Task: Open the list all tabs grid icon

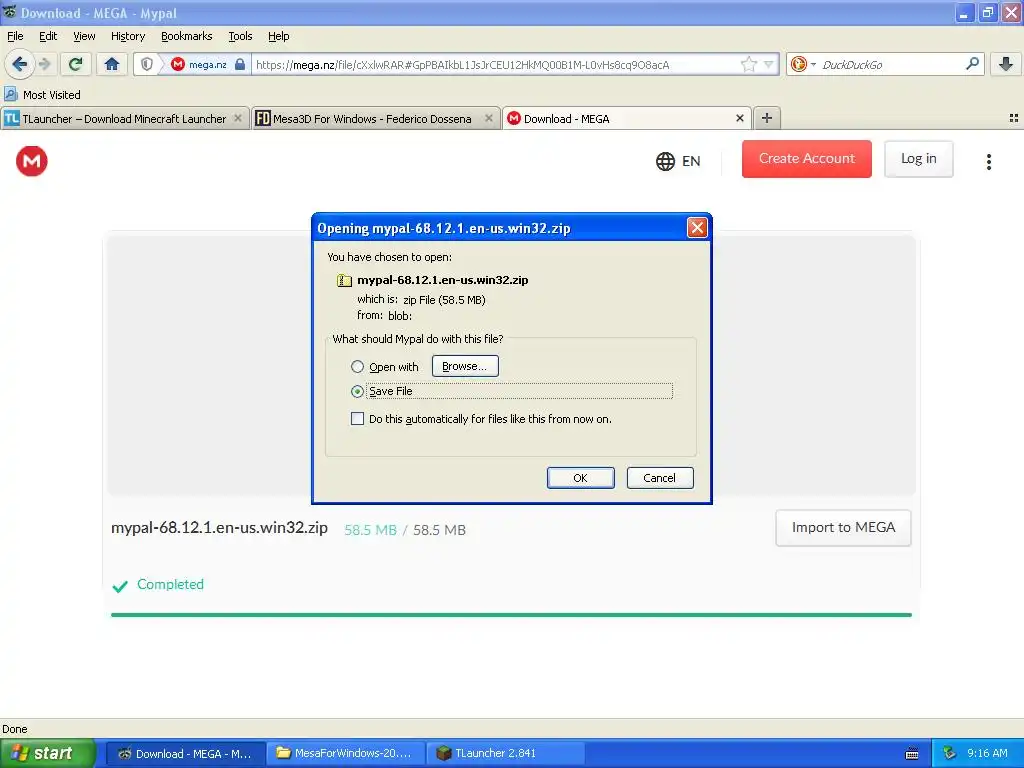Action: (1014, 118)
